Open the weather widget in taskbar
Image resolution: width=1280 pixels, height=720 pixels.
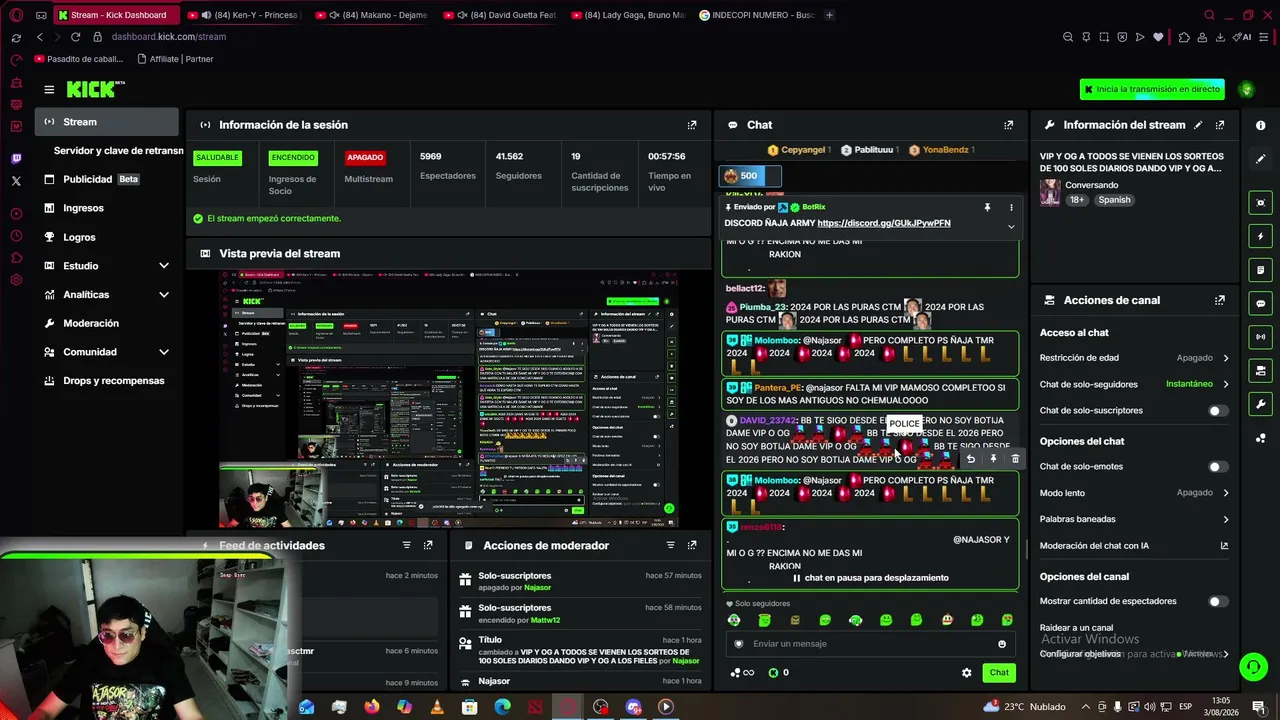coord(1024,707)
